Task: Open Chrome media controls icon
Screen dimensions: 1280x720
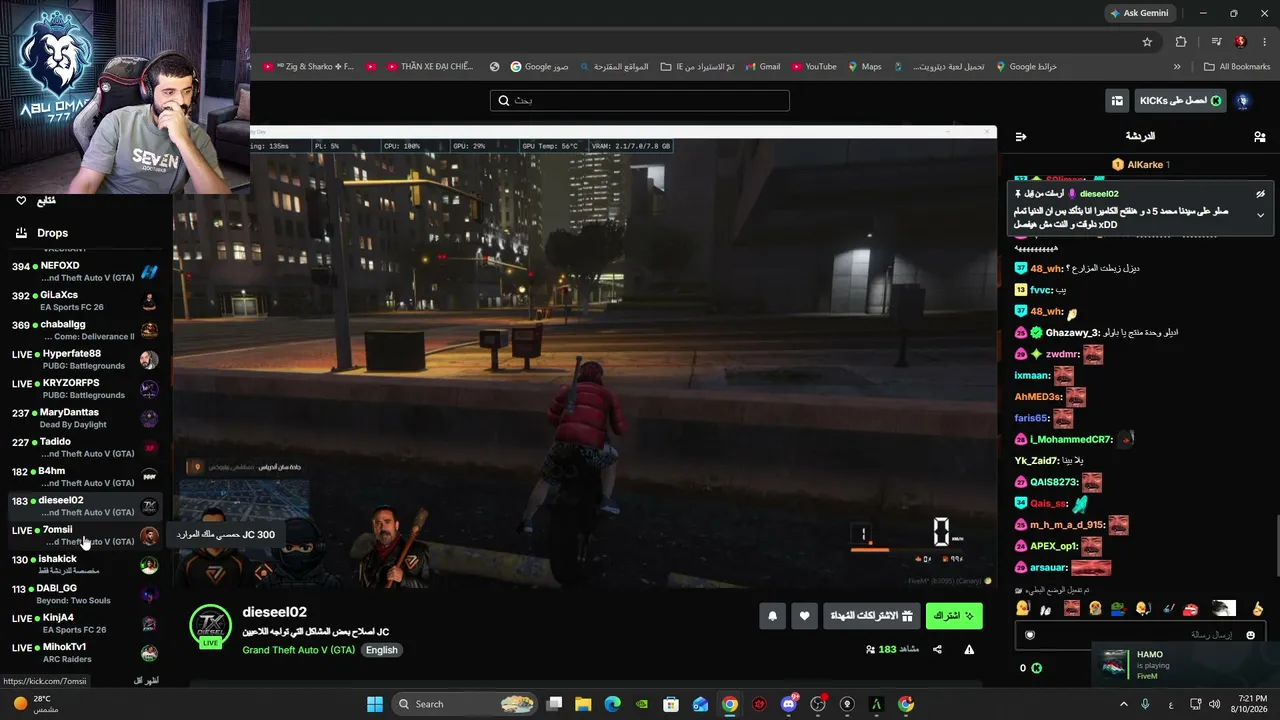Action: pyautogui.click(x=1216, y=42)
